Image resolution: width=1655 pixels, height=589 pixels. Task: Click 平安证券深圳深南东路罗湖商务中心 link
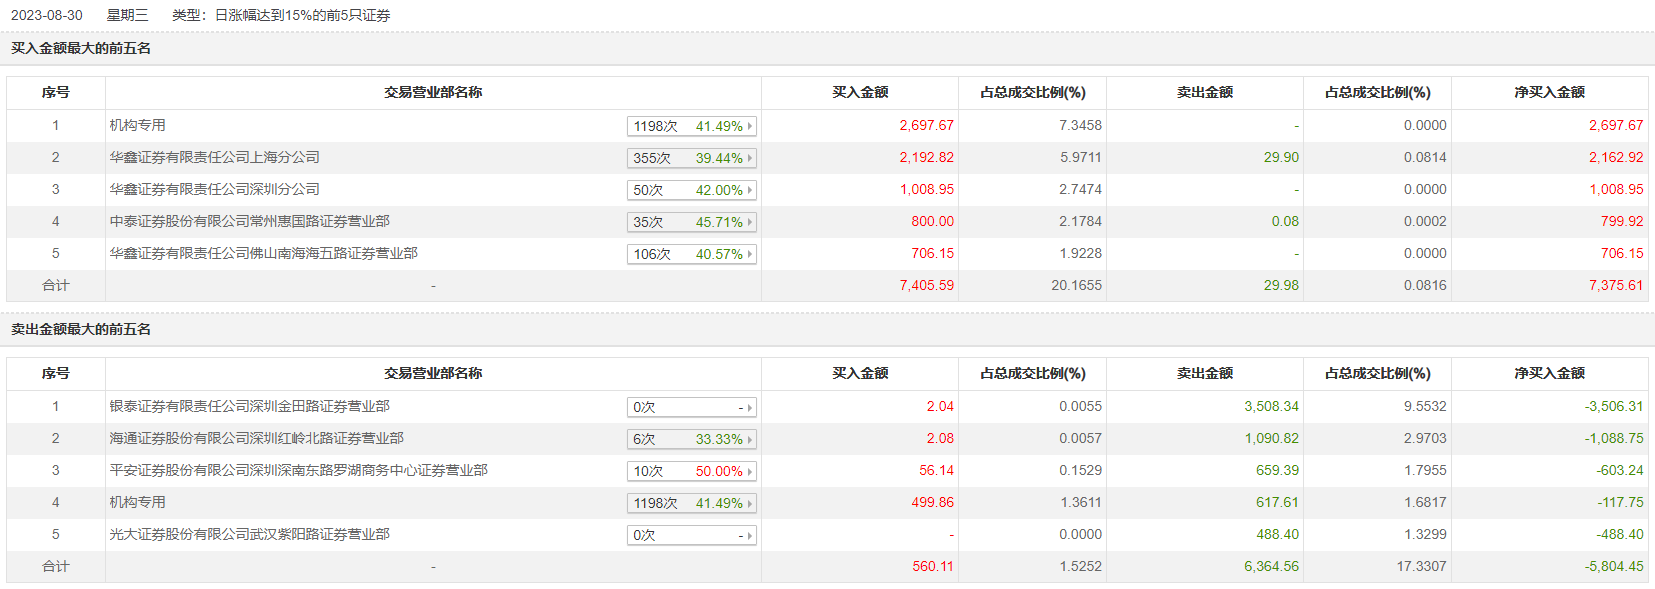[298, 470]
